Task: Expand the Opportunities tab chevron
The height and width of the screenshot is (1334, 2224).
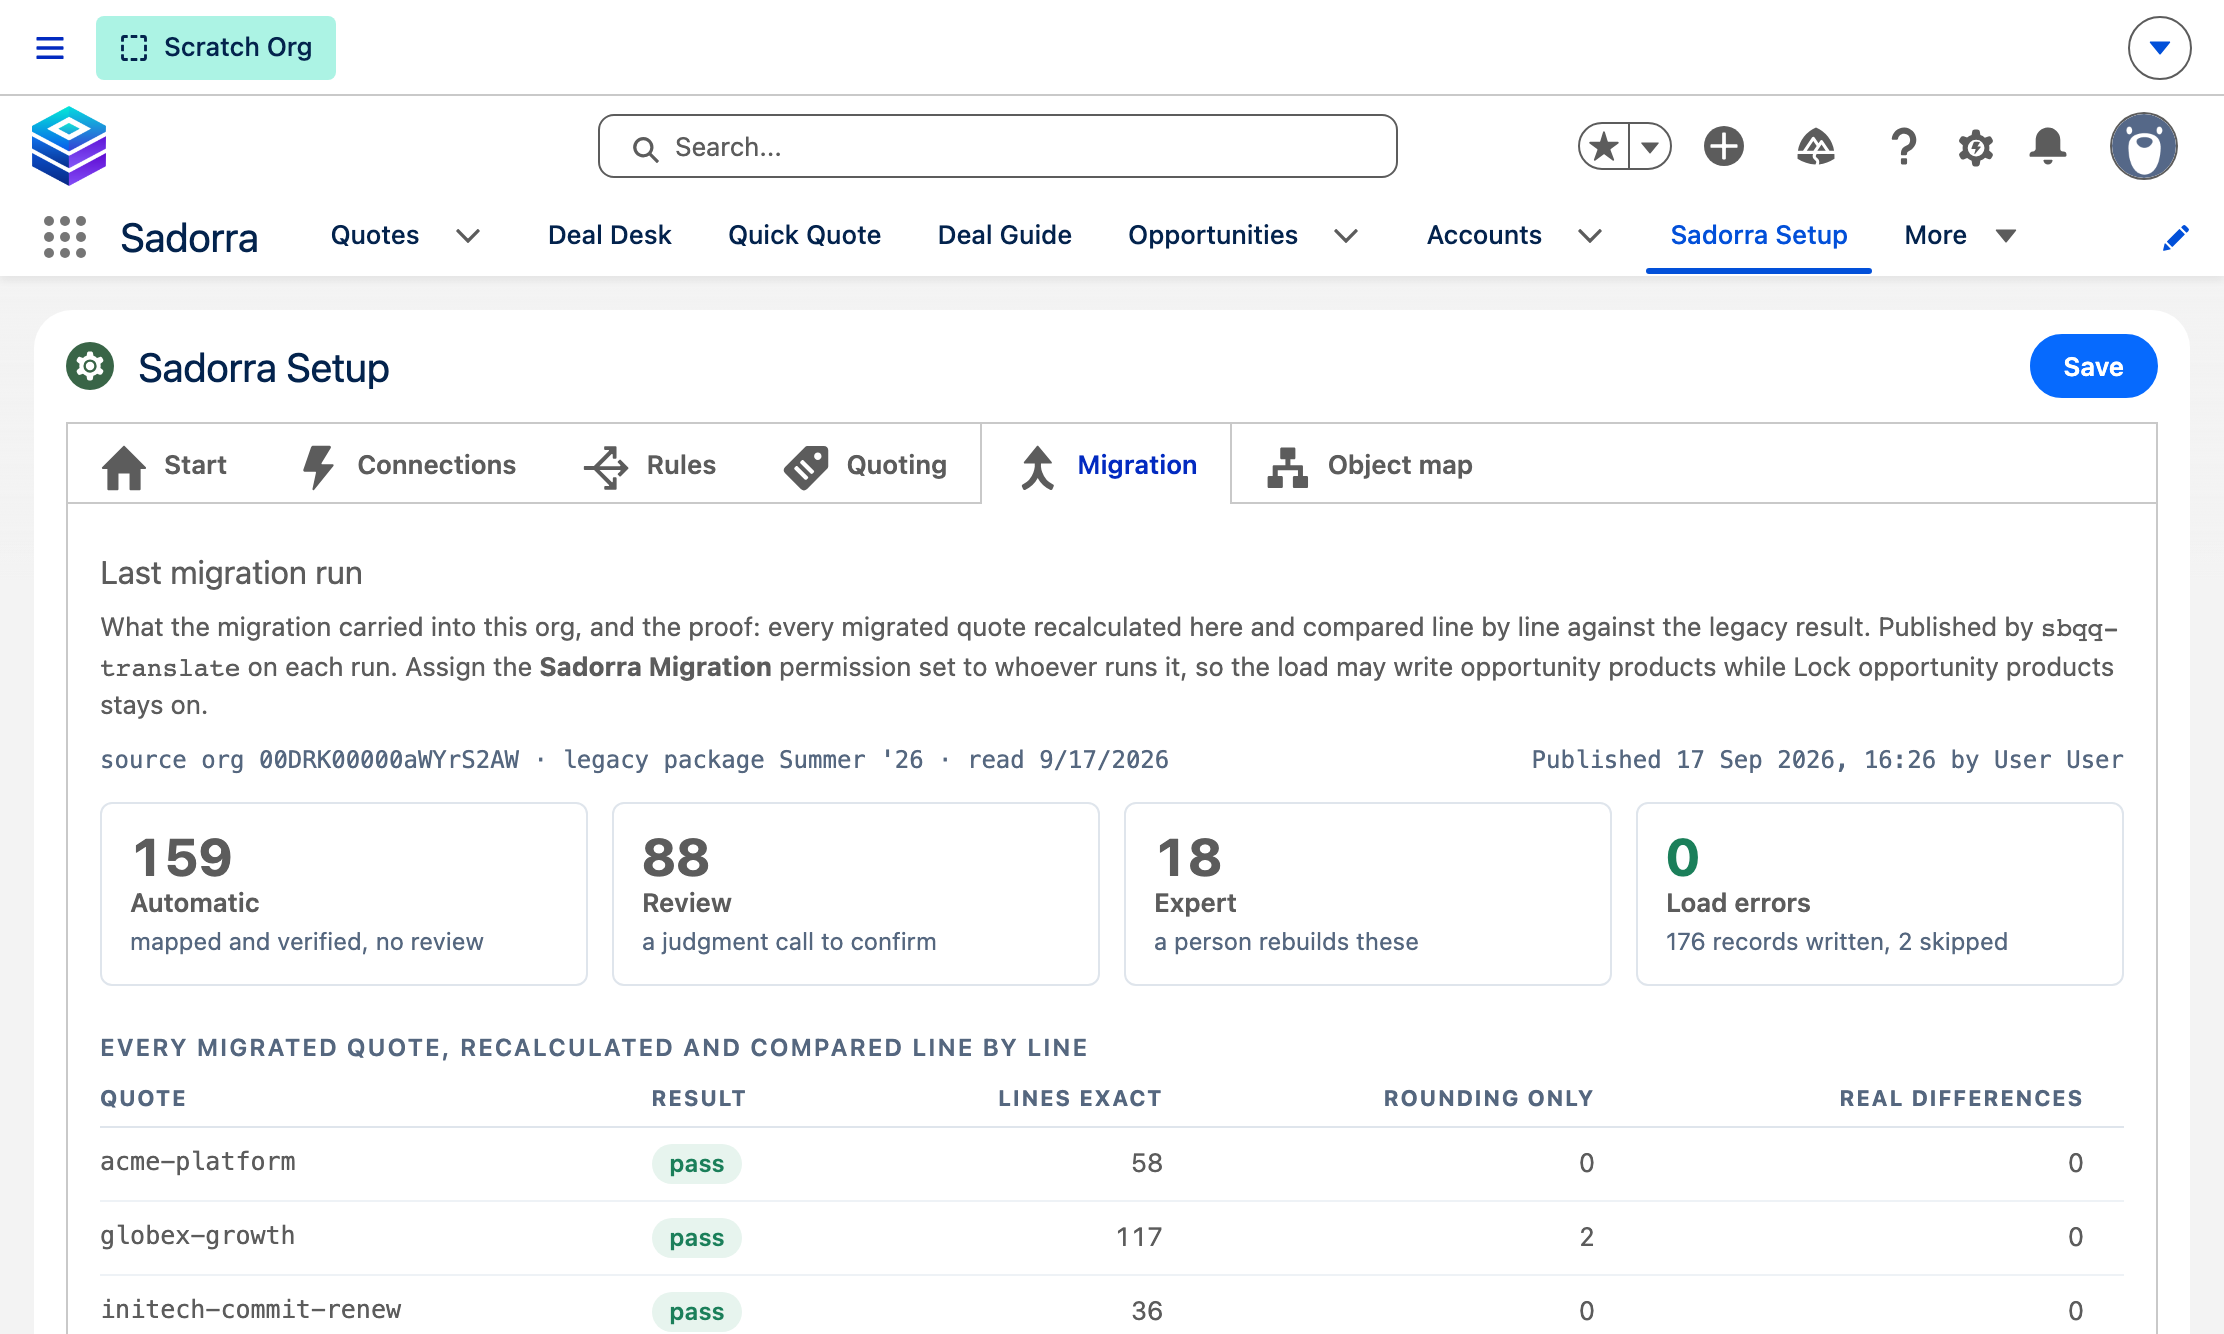Action: click(x=1346, y=236)
